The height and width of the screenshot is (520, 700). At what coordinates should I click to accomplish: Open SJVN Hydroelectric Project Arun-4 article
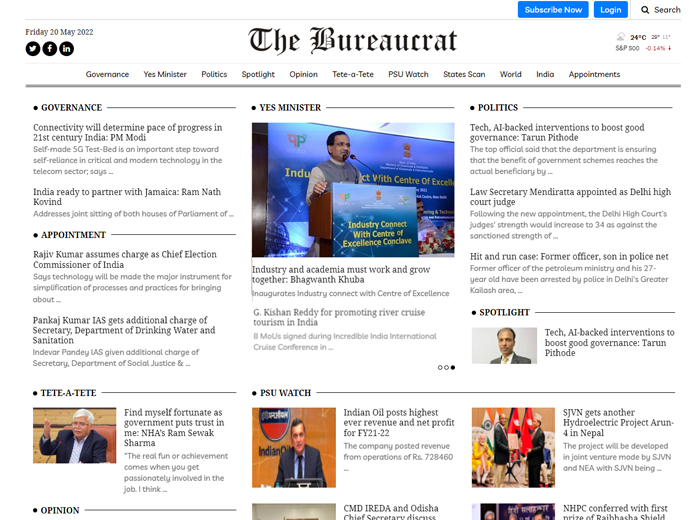618,423
